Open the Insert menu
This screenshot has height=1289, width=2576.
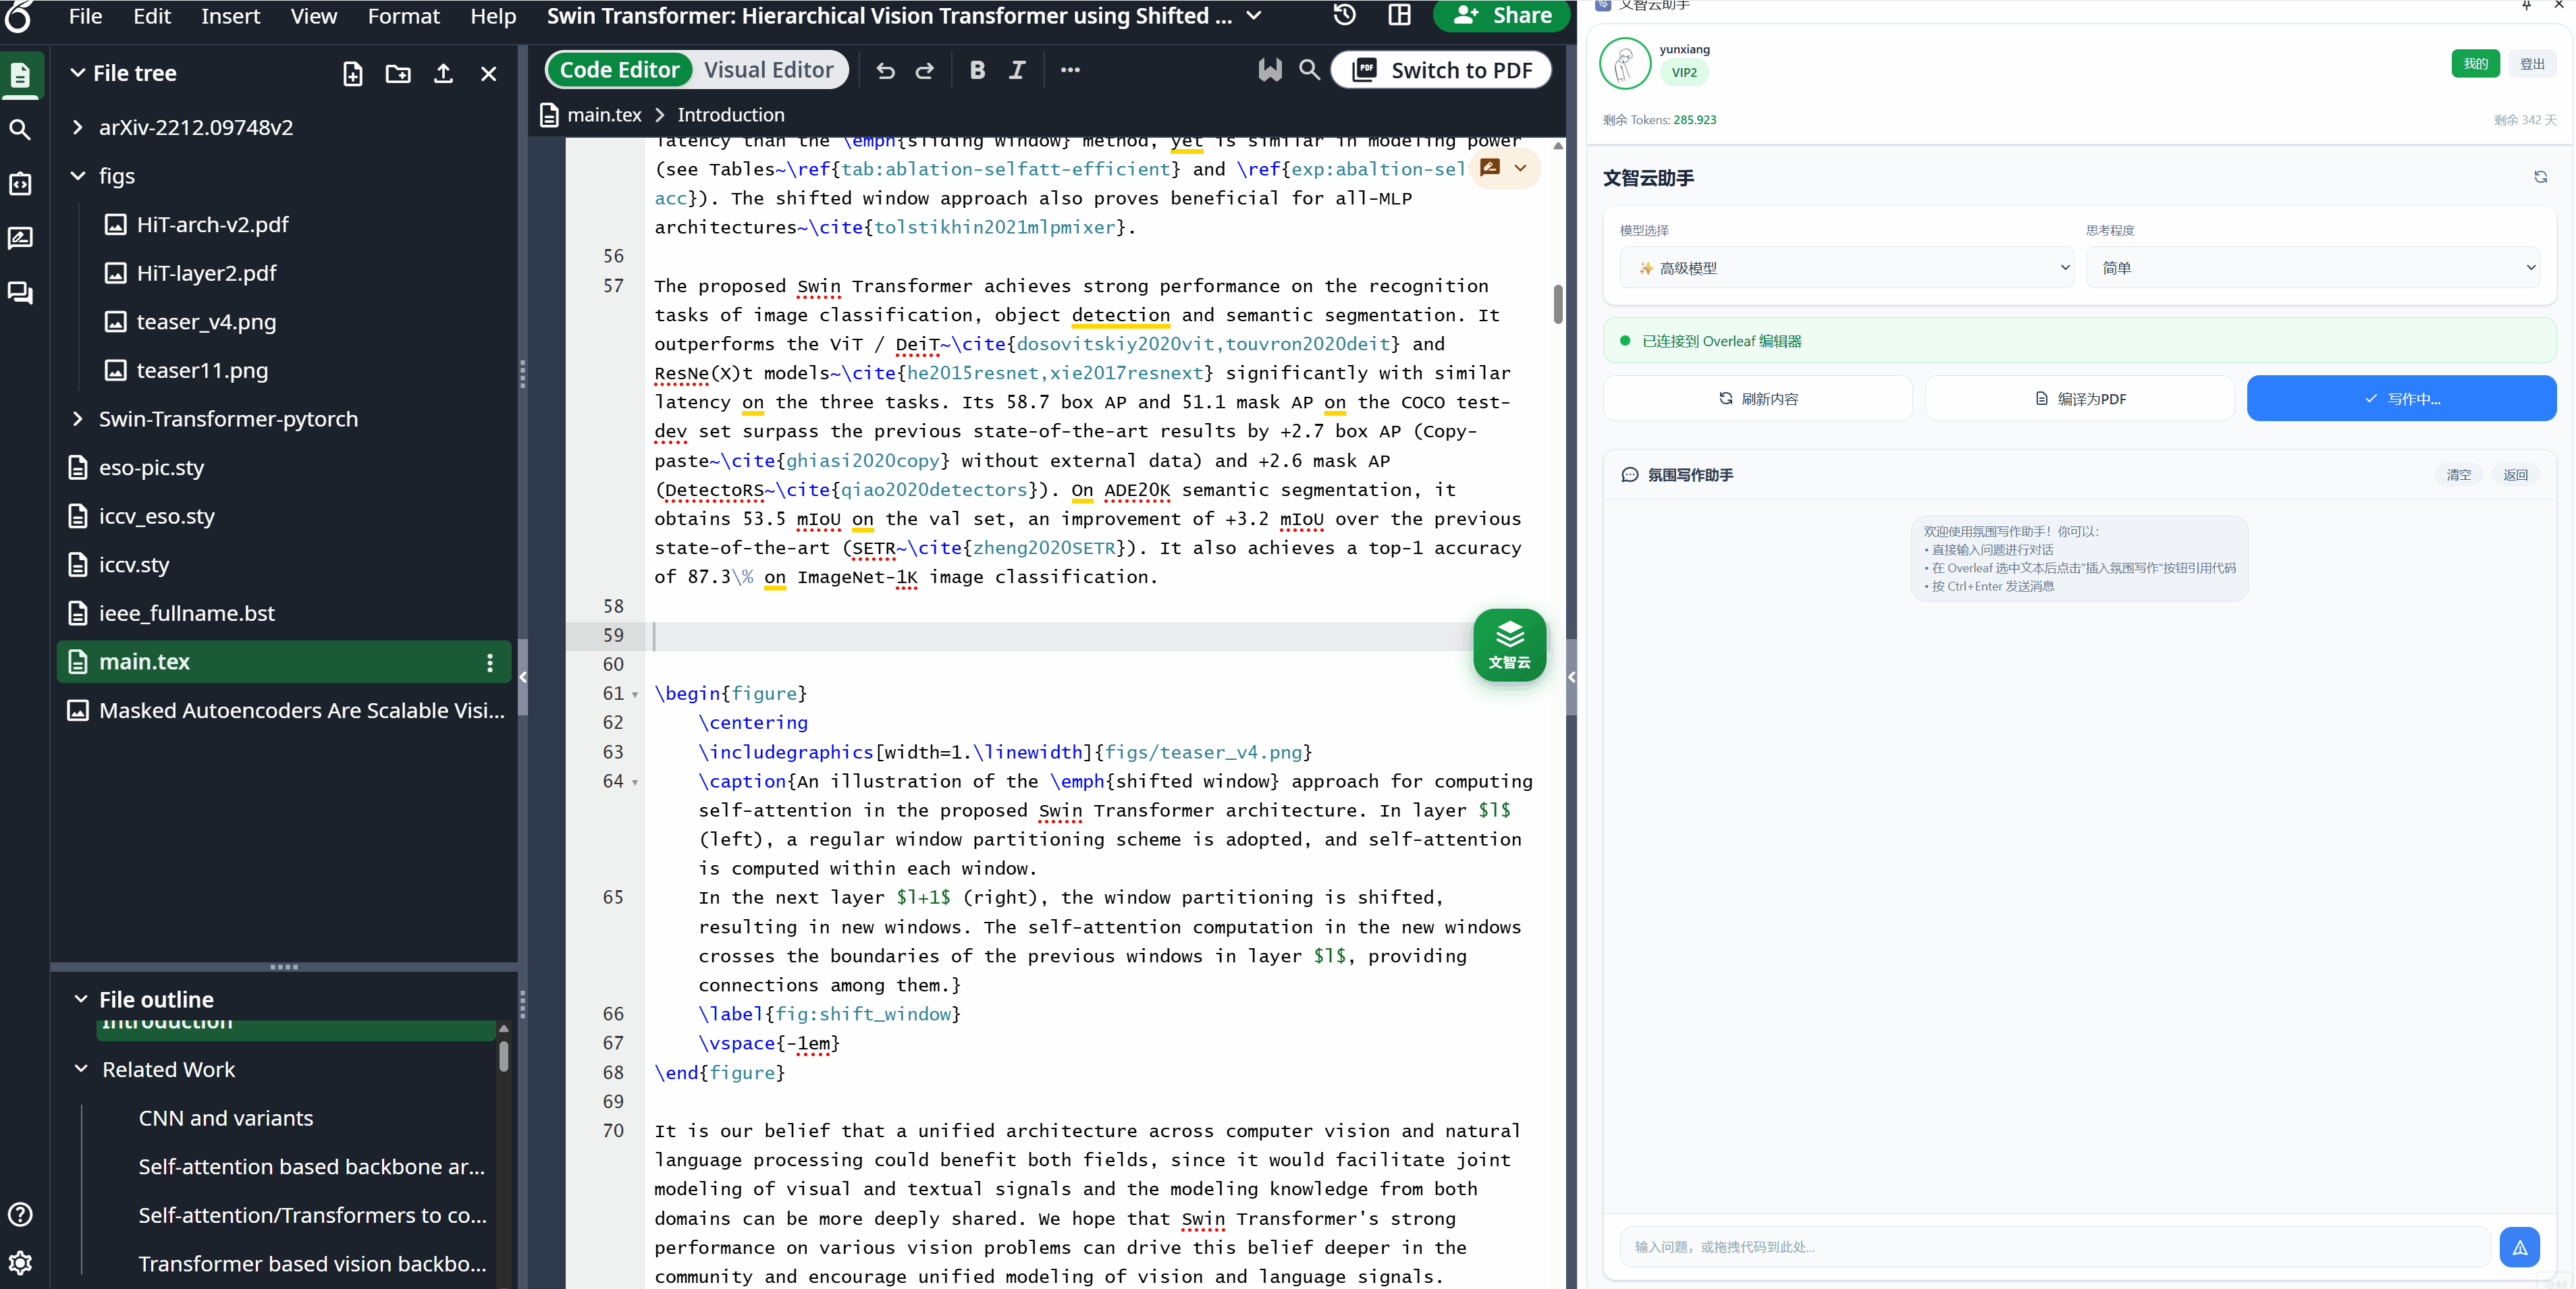pos(230,16)
